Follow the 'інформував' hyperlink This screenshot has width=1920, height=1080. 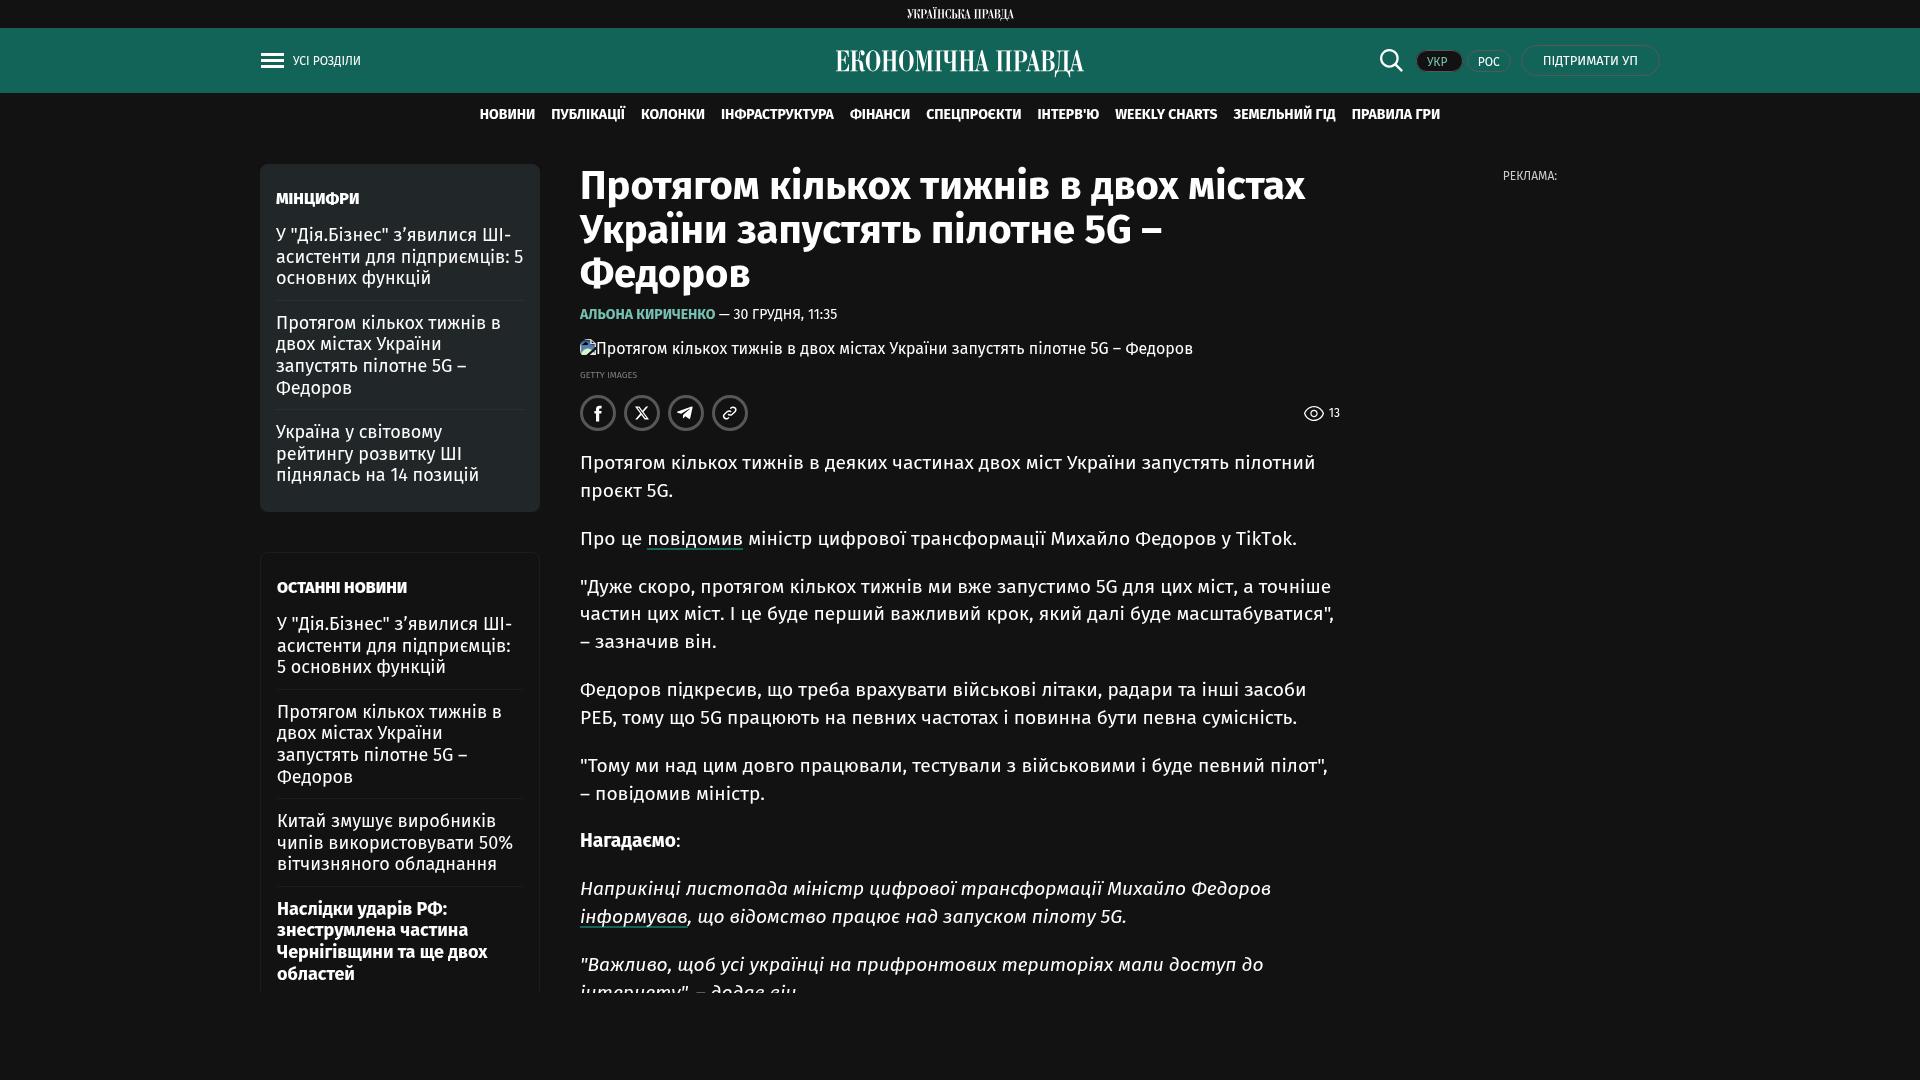coord(633,917)
